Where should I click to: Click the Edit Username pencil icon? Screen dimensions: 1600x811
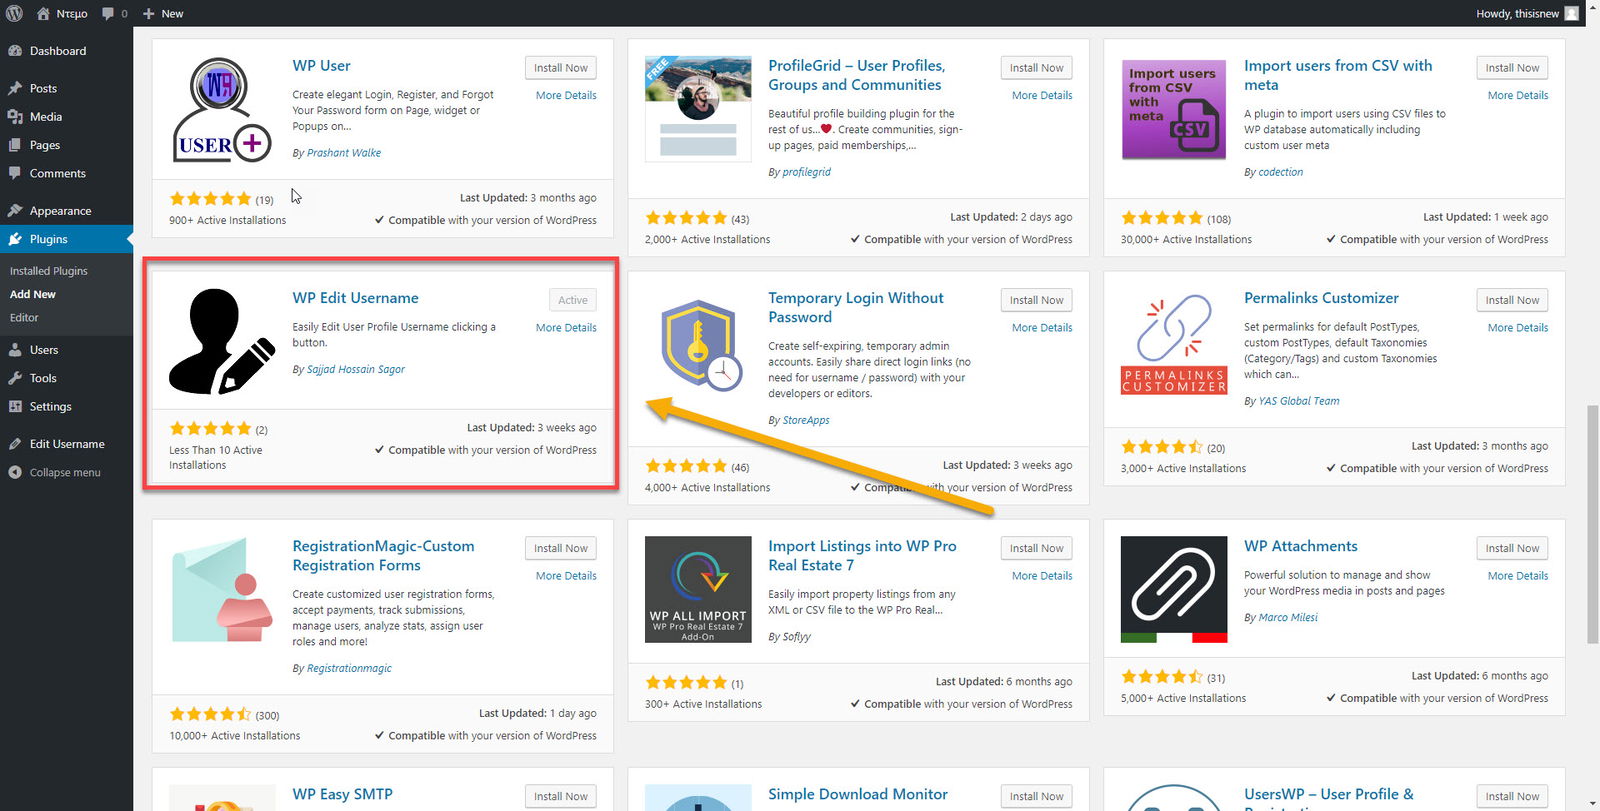click(x=15, y=444)
